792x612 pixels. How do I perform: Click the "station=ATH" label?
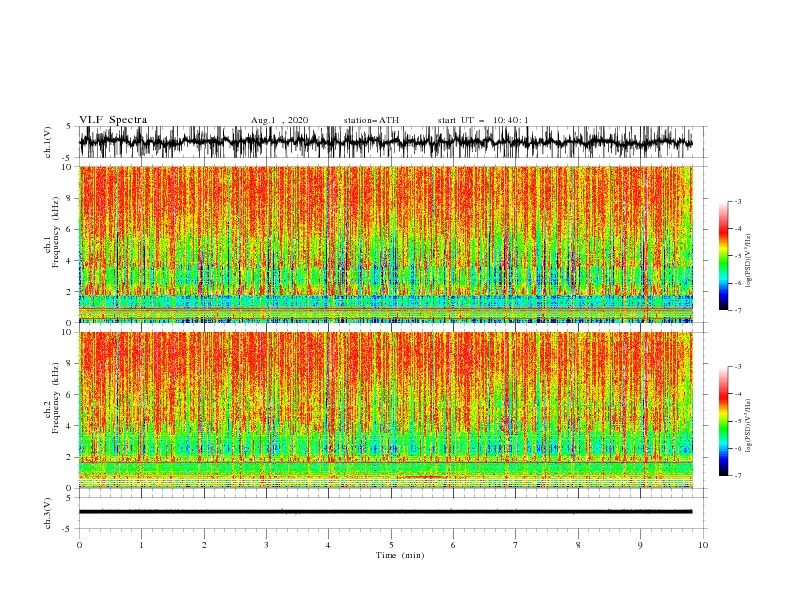pos(371,120)
